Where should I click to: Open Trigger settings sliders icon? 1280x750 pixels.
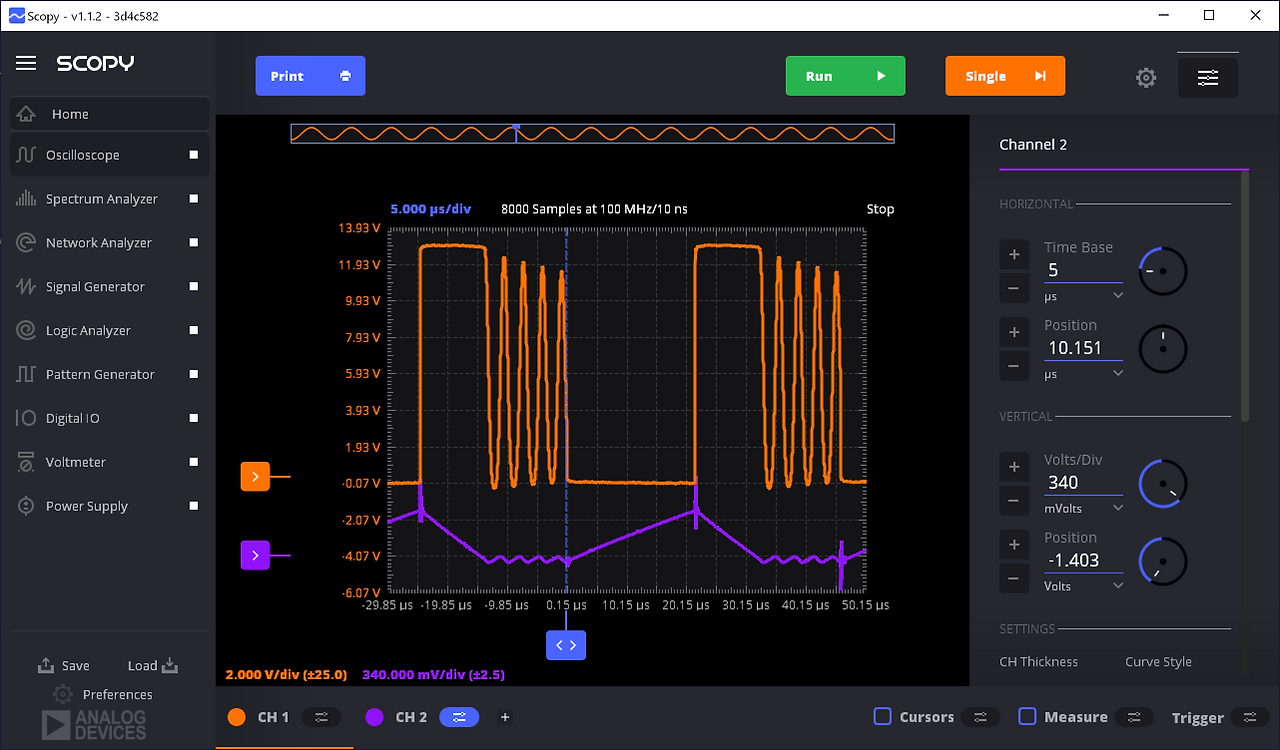pos(1250,717)
